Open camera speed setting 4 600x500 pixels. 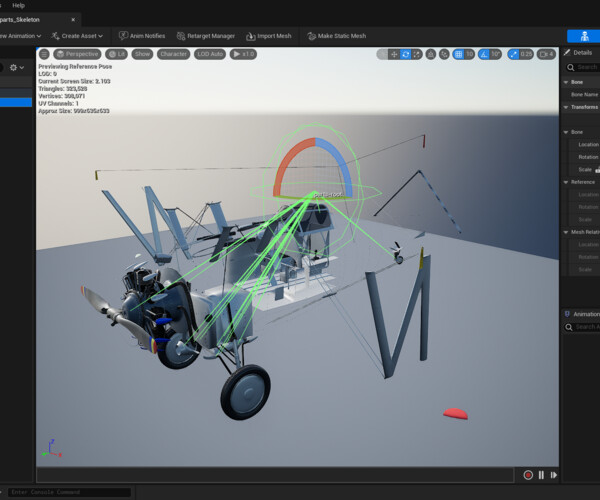tap(546, 54)
